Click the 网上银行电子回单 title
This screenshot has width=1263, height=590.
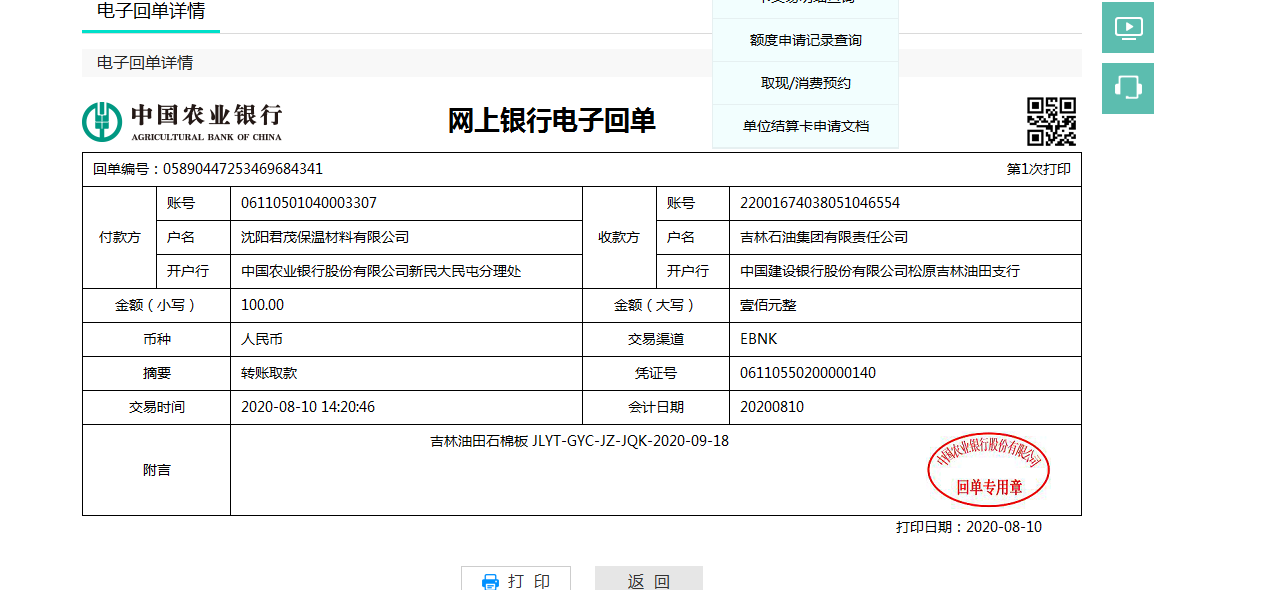pos(551,121)
